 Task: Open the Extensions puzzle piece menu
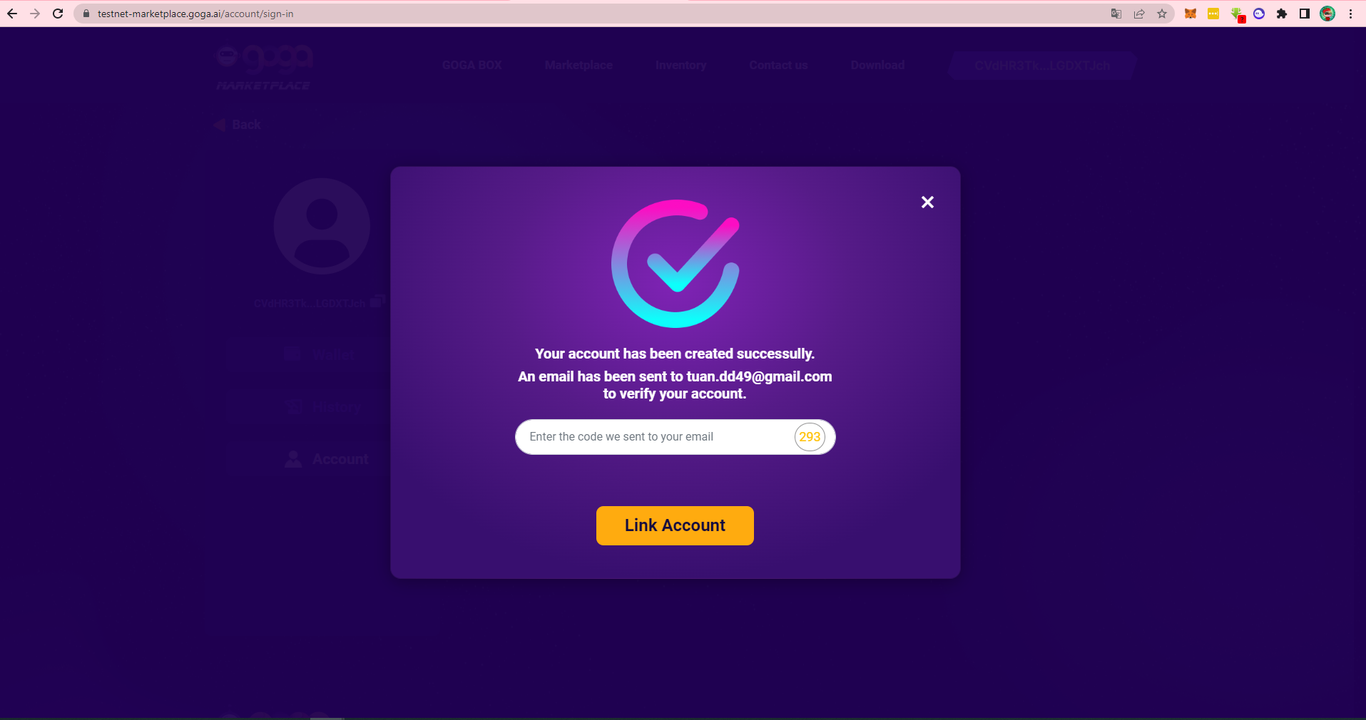pyautogui.click(x=1282, y=14)
